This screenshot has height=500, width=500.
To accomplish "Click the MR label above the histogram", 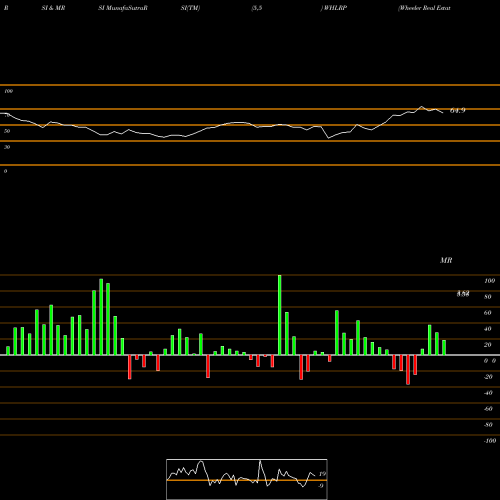I will (x=446, y=260).
